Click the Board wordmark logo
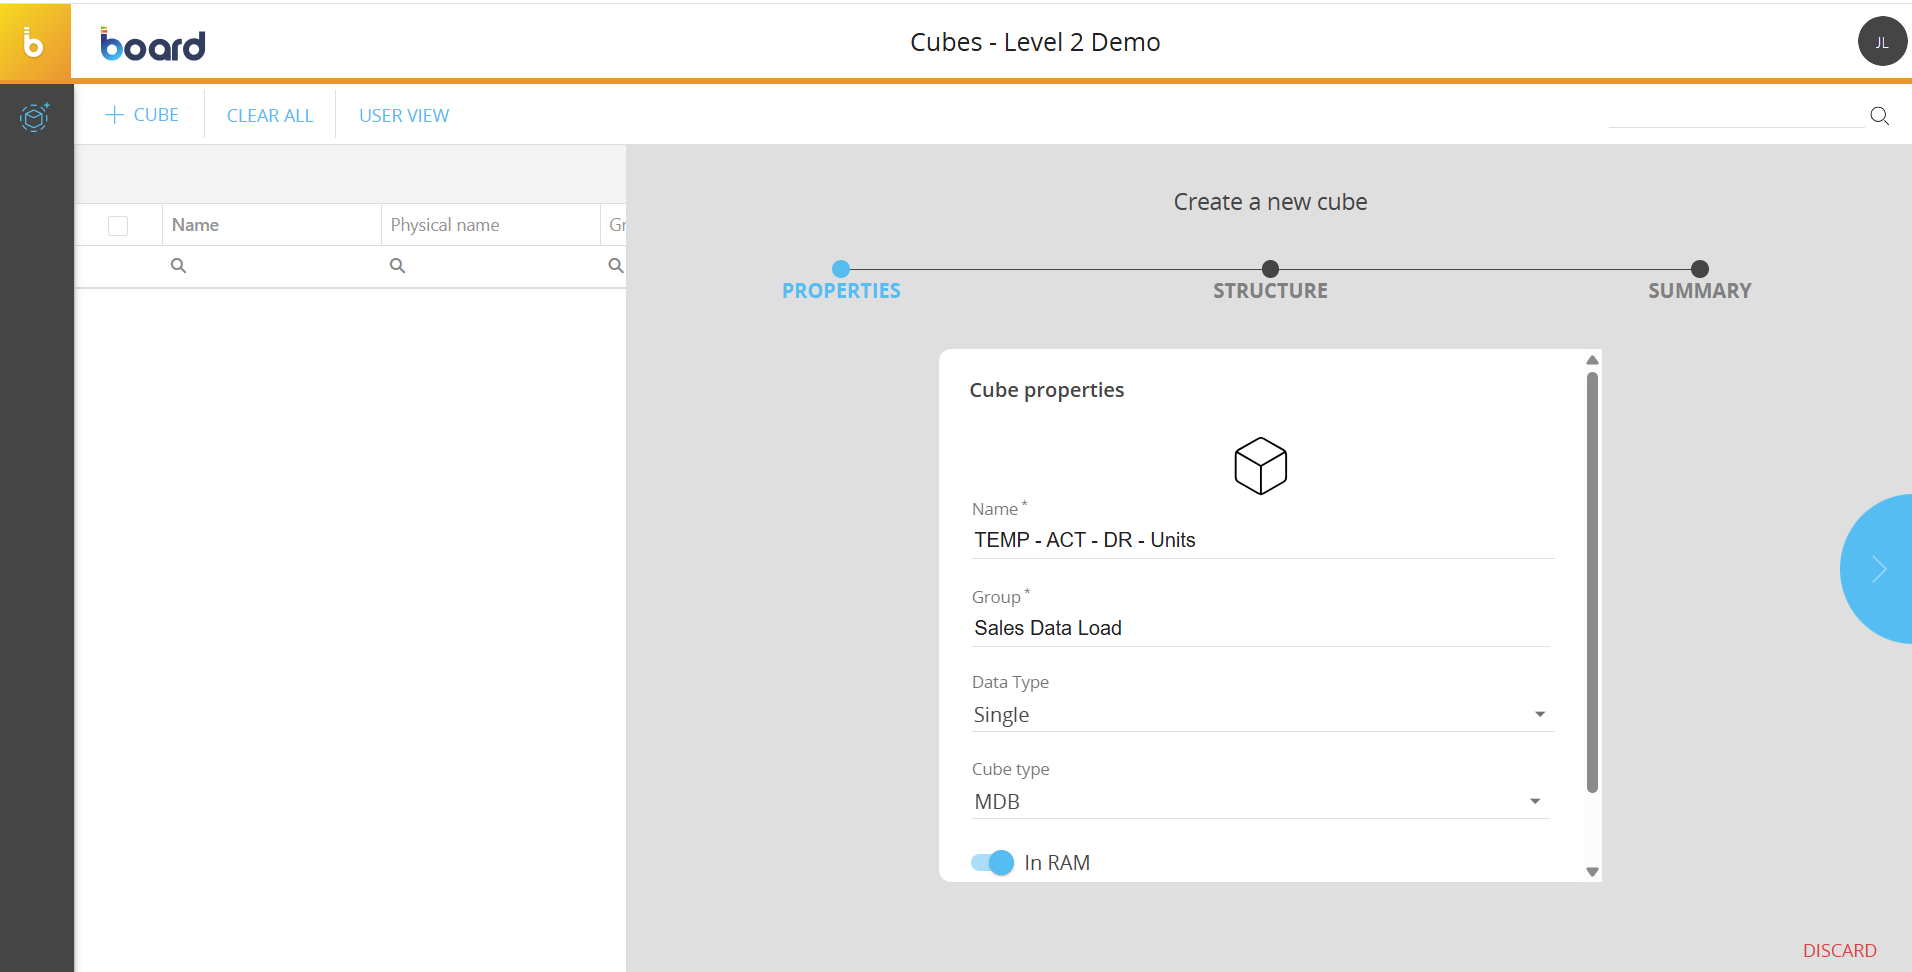 click(x=153, y=45)
